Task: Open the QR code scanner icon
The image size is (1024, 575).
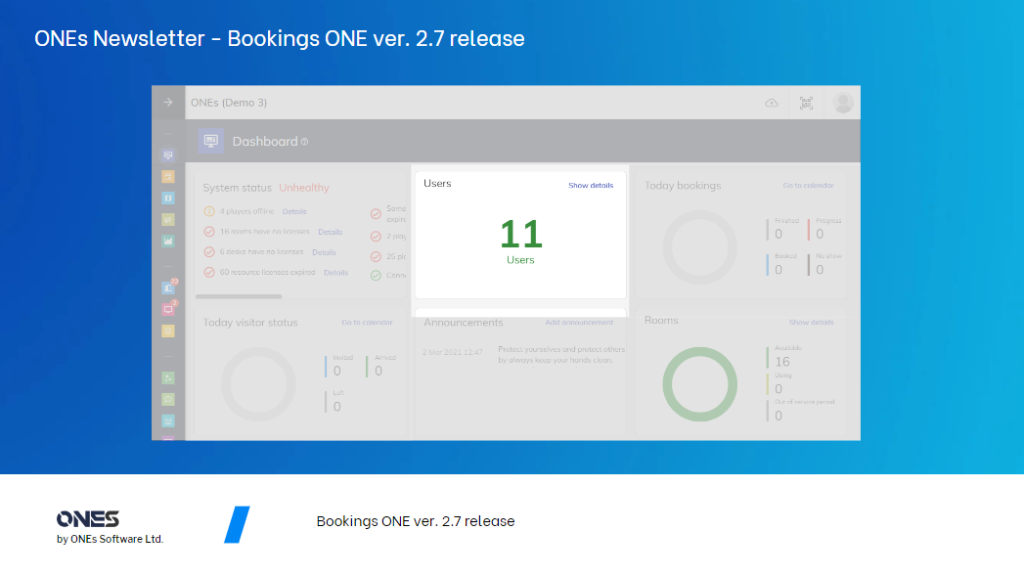Action: coord(806,103)
